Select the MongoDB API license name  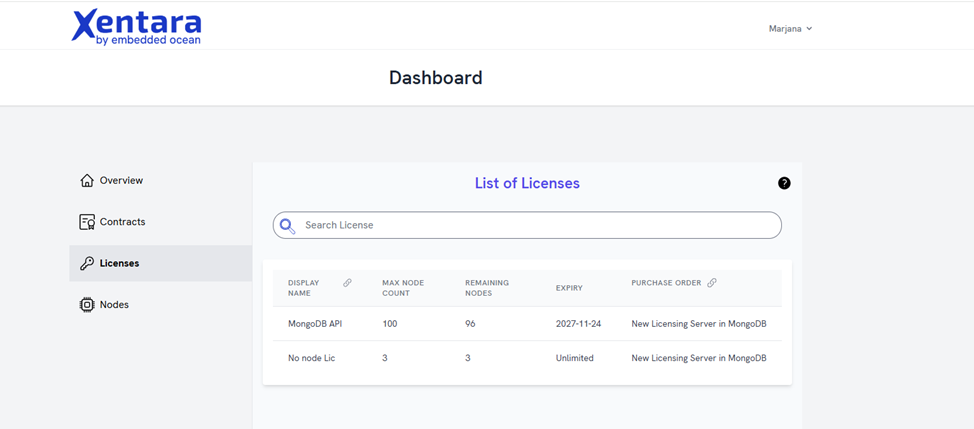[315, 324]
